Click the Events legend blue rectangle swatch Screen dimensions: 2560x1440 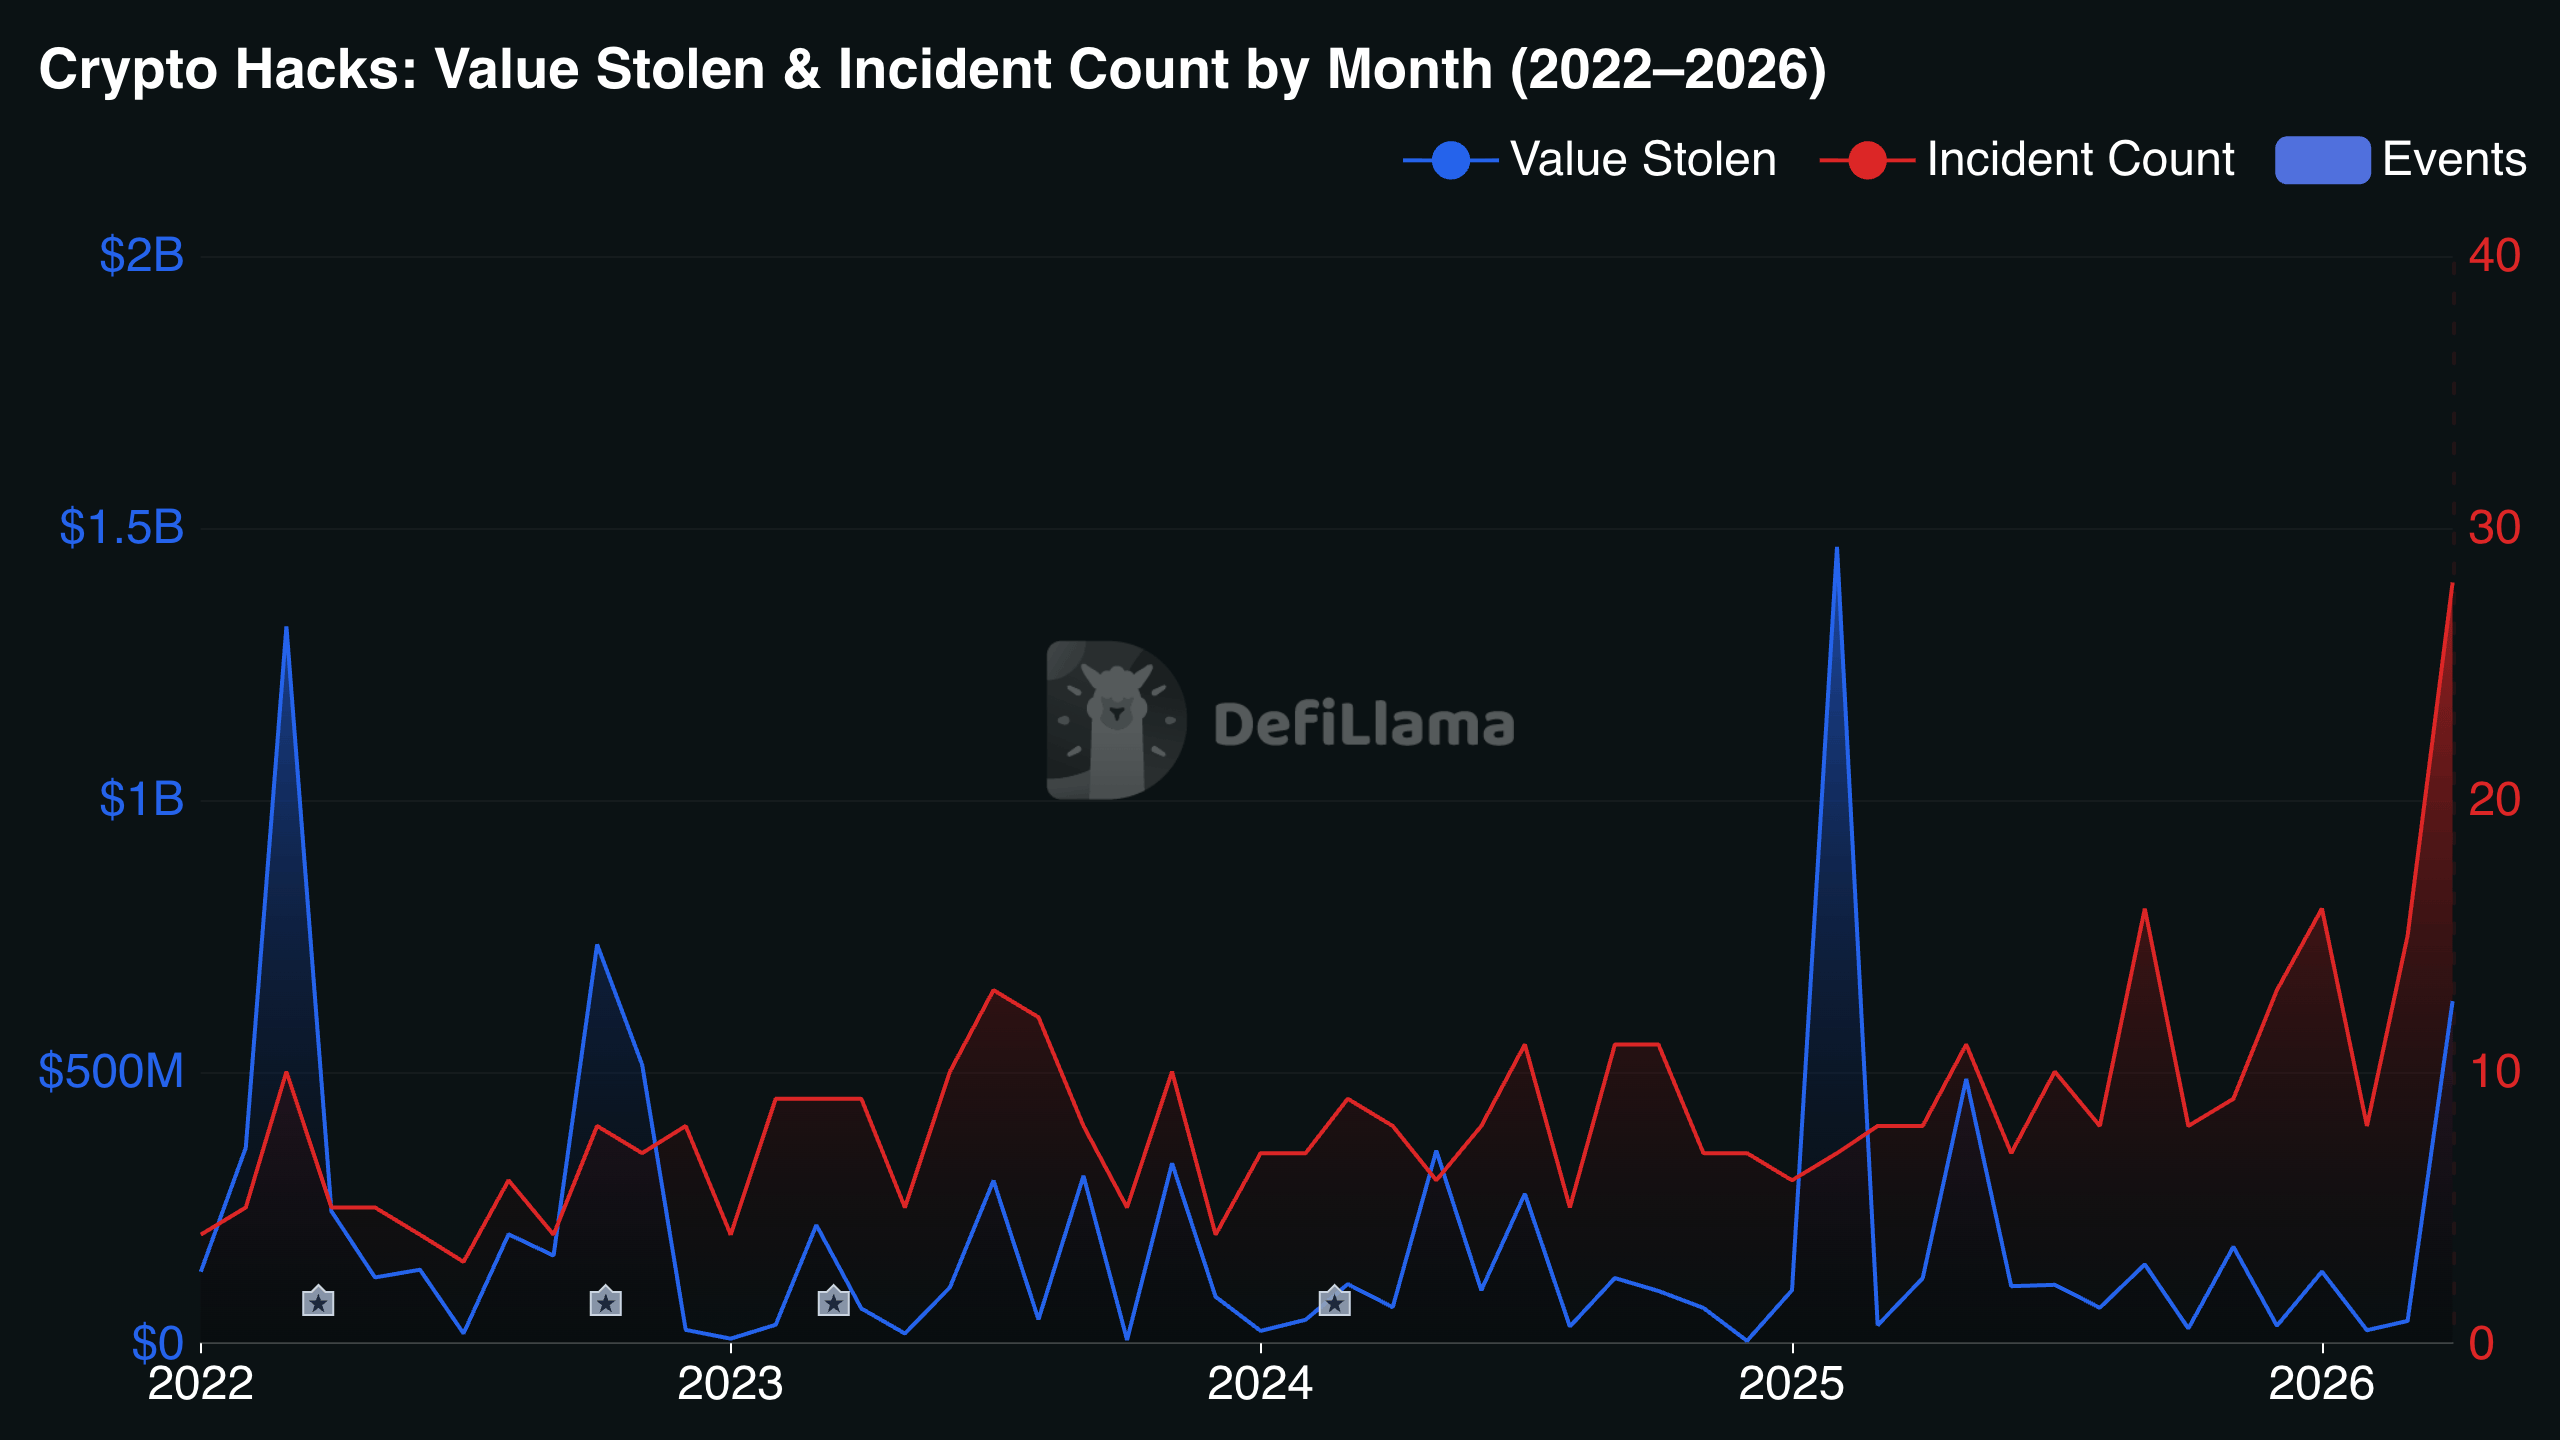pyautogui.click(x=2322, y=160)
